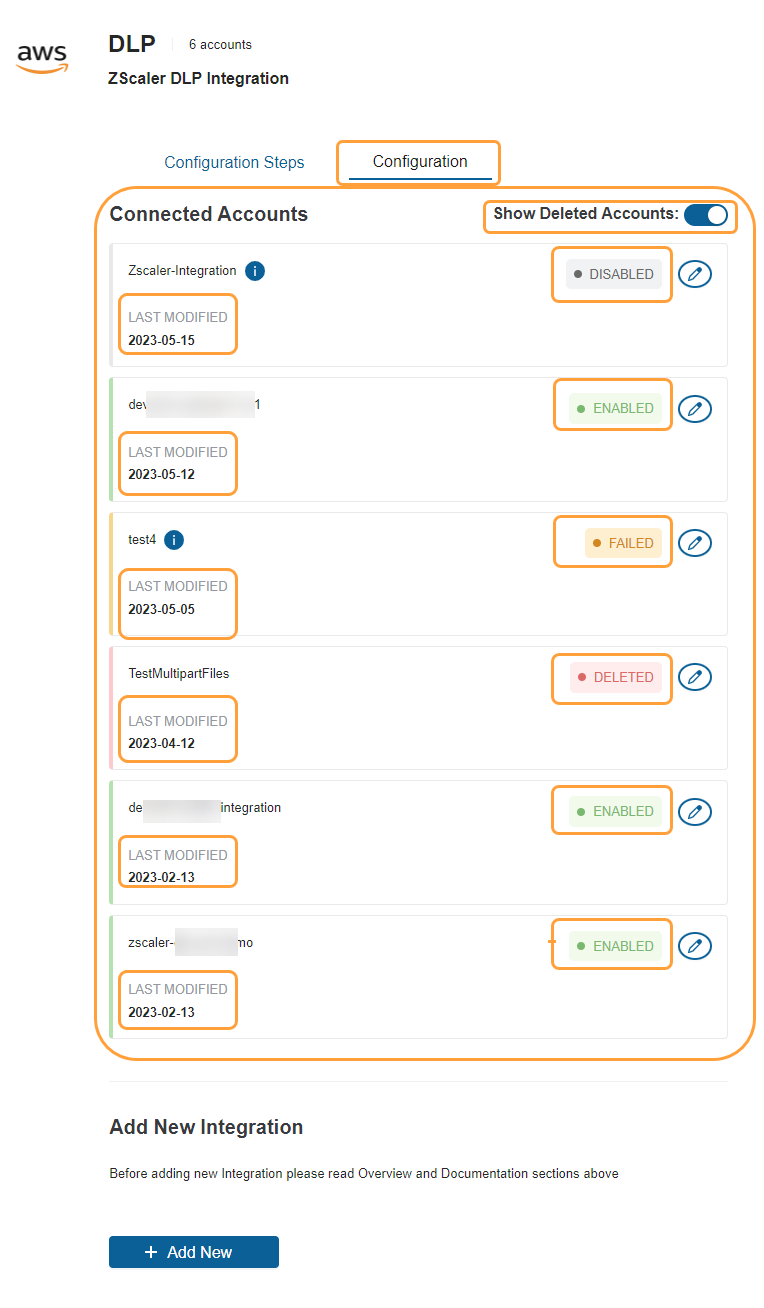Select the Configuration tab
The height and width of the screenshot is (1308, 764).
coord(420,162)
